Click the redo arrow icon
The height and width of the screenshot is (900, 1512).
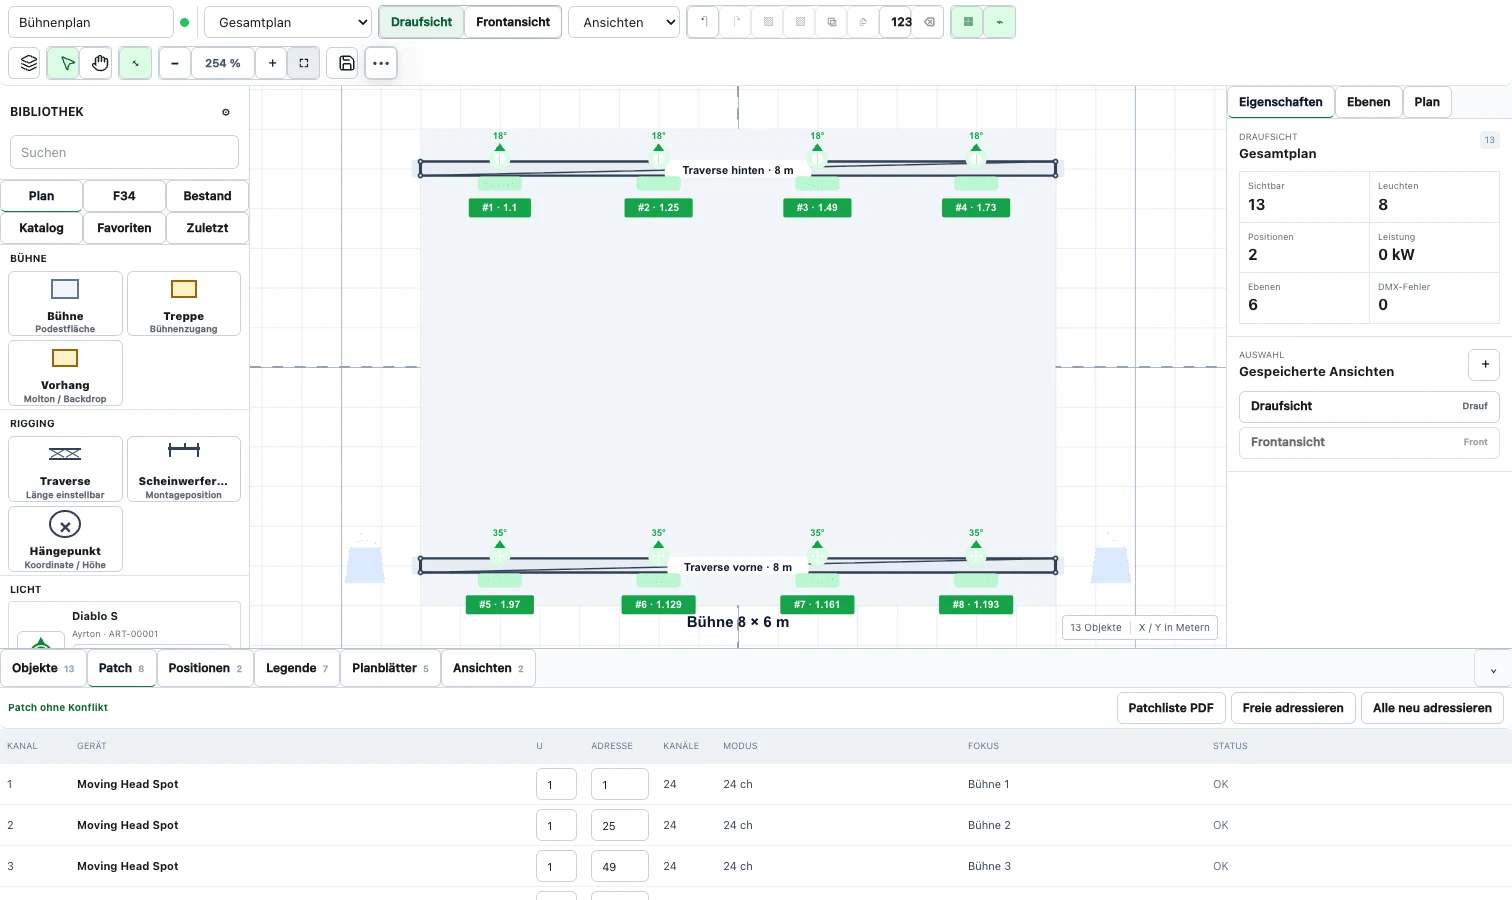pos(735,22)
